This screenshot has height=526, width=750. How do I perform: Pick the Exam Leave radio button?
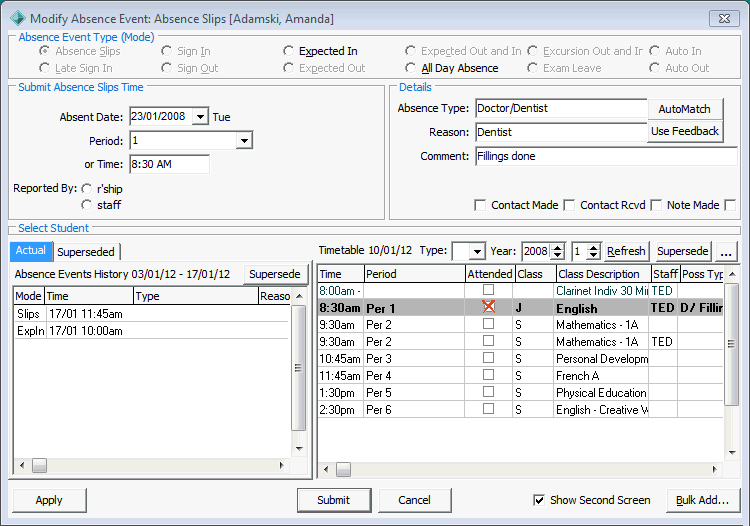[x=532, y=68]
